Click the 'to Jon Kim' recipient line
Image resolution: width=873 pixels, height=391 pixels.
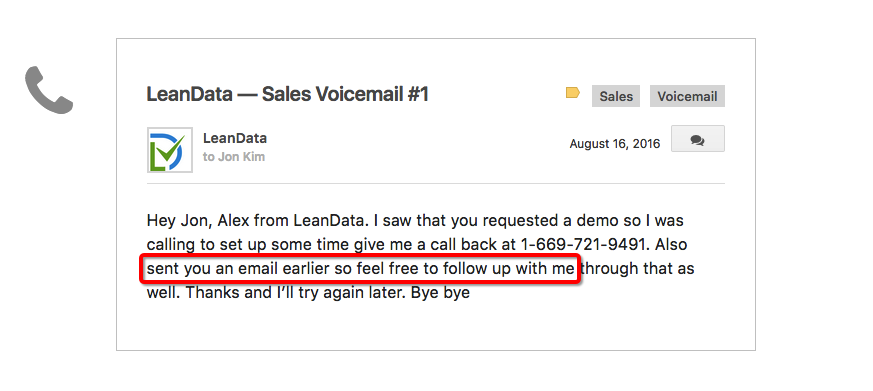coord(234,157)
